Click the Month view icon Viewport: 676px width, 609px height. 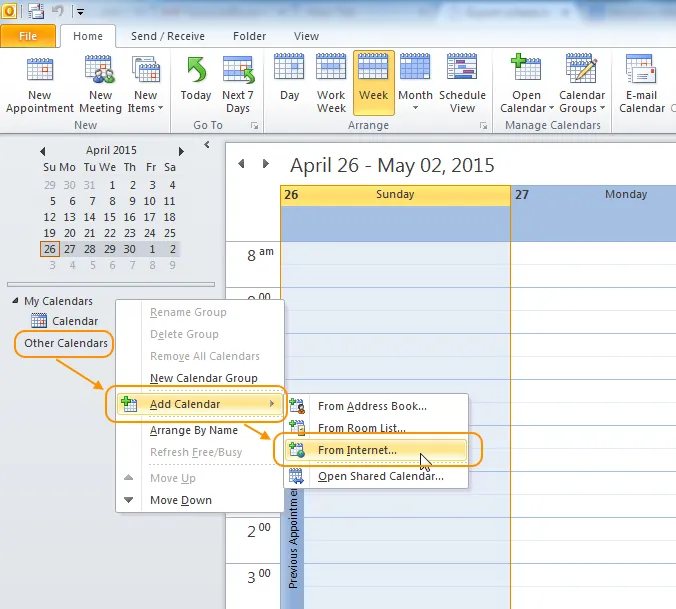click(x=415, y=67)
